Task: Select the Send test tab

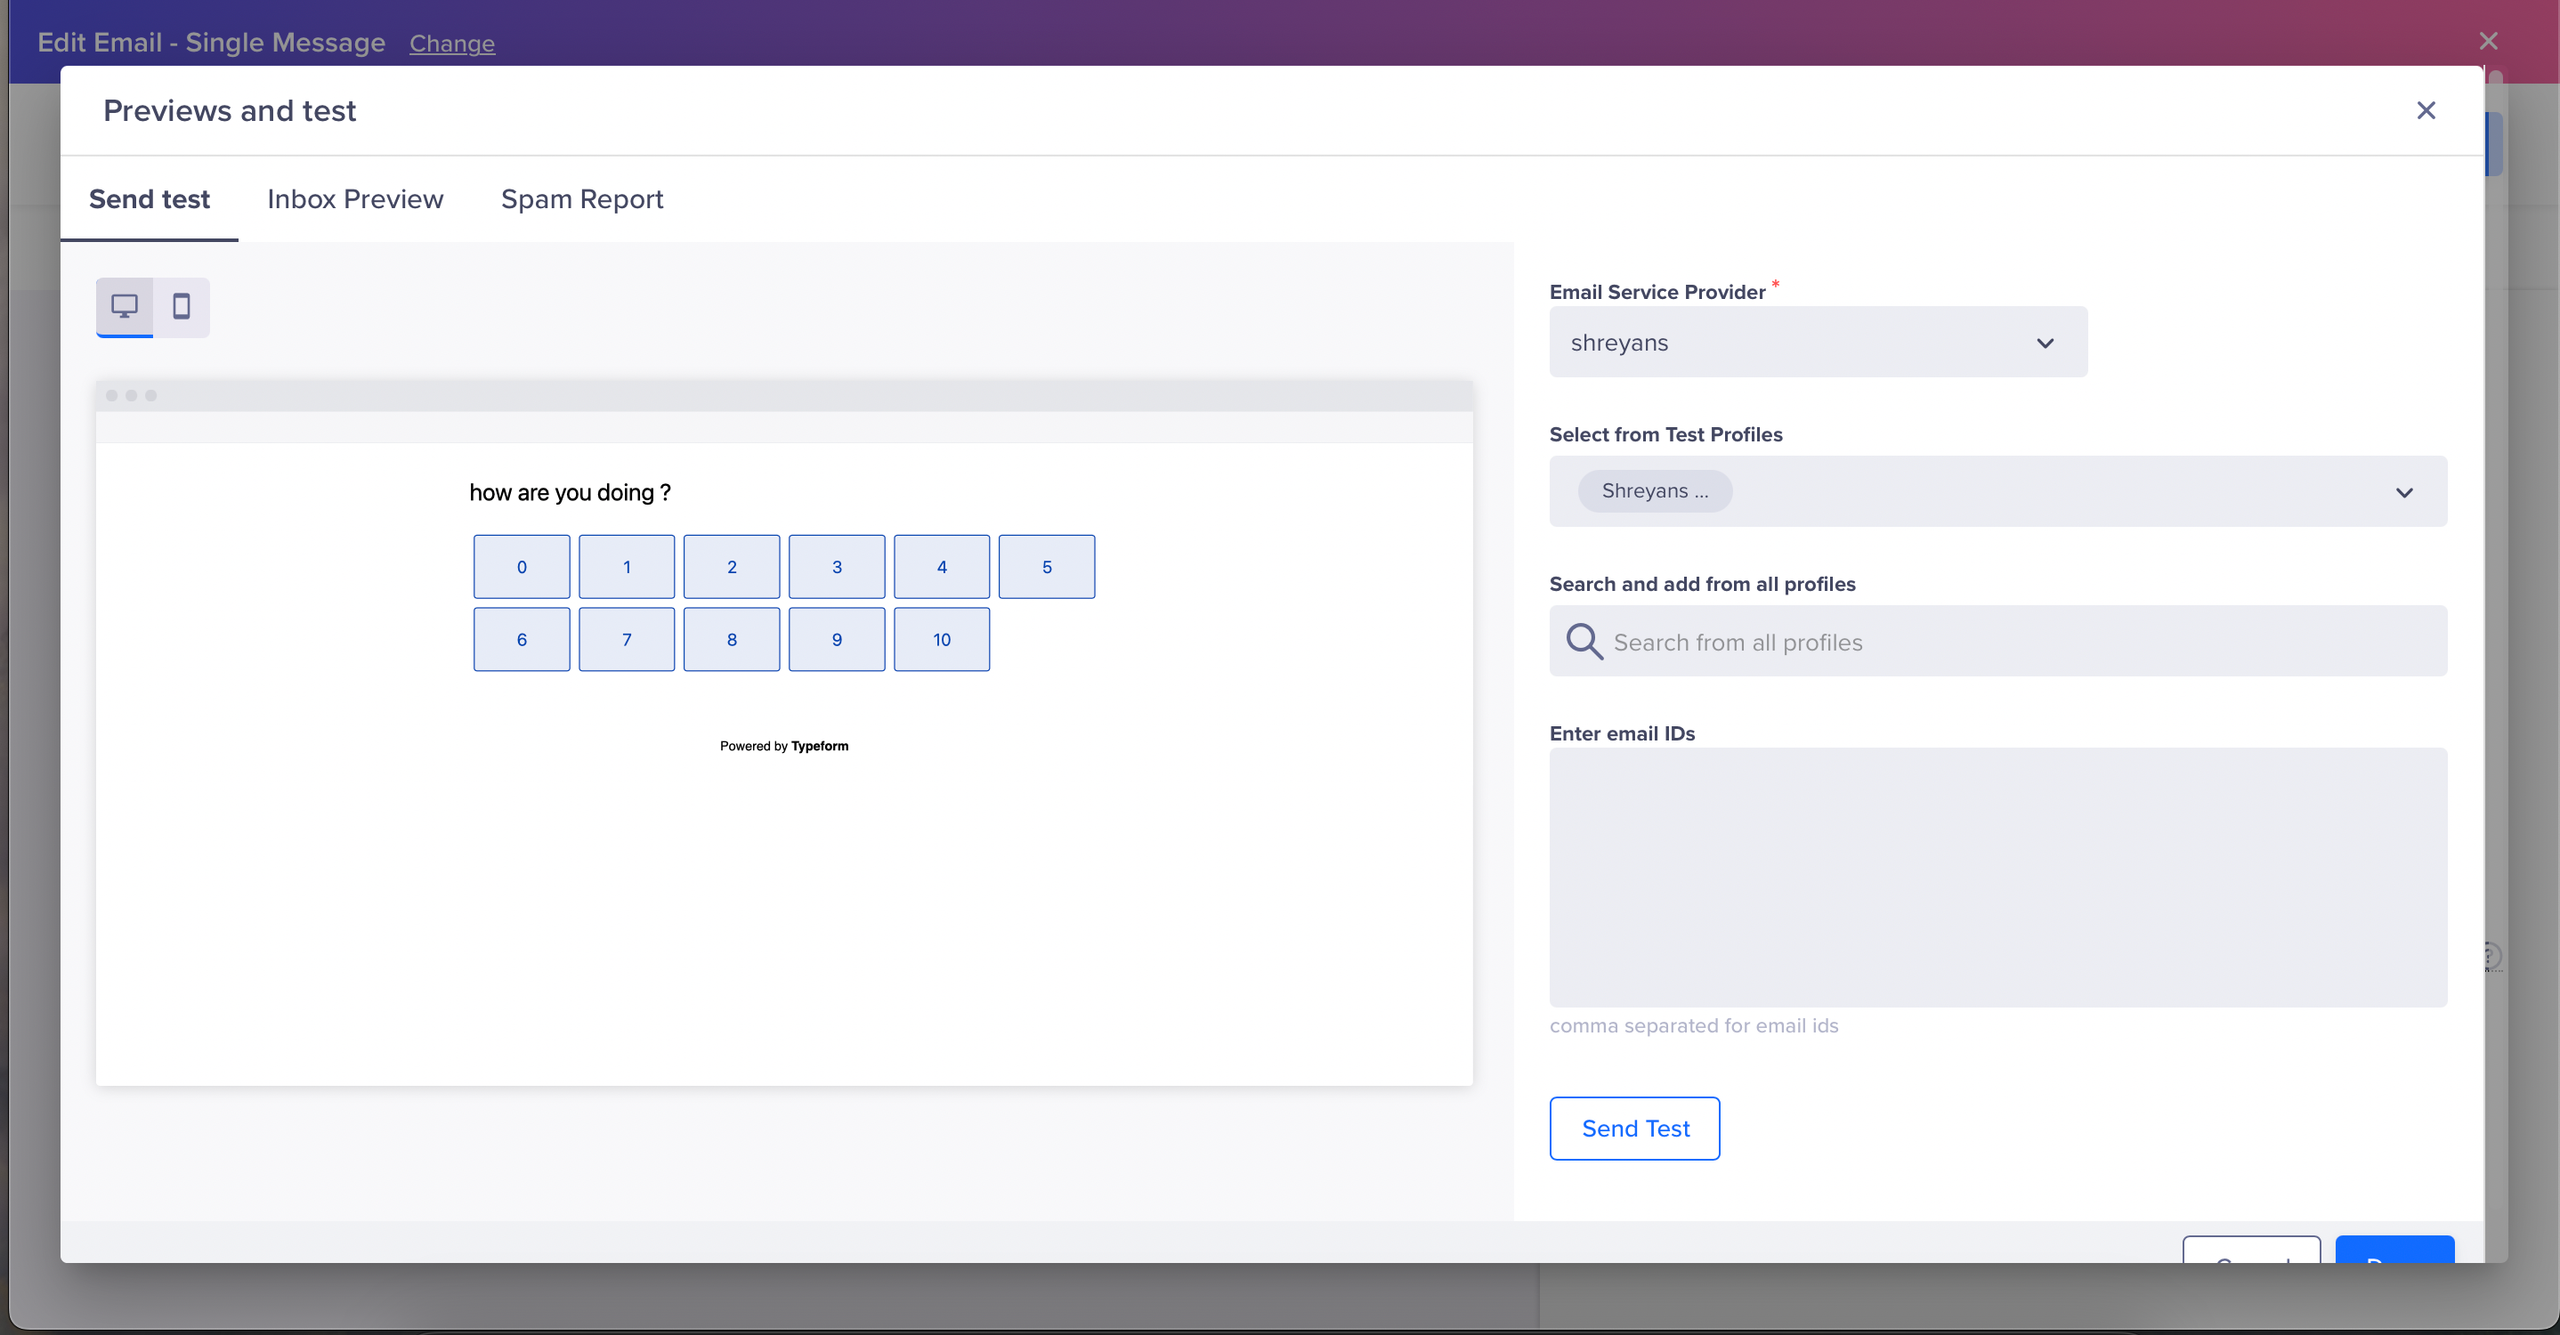Action: 149,199
